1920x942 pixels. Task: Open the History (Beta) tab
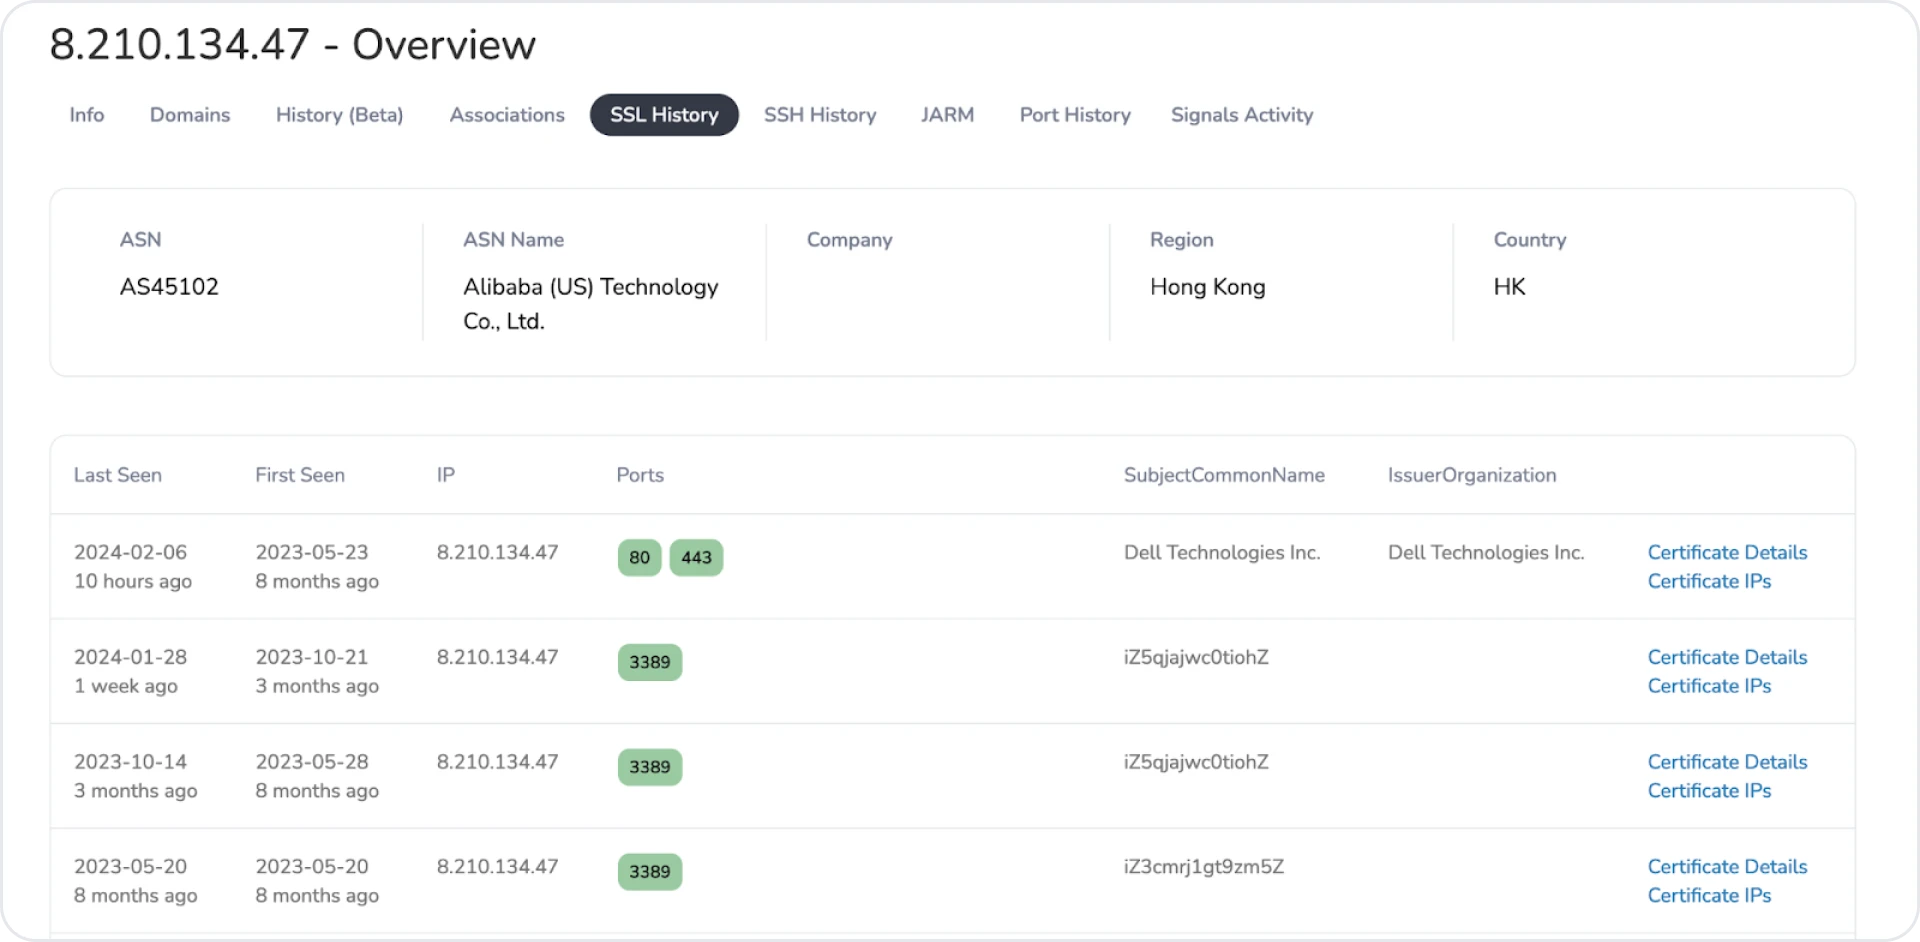340,115
